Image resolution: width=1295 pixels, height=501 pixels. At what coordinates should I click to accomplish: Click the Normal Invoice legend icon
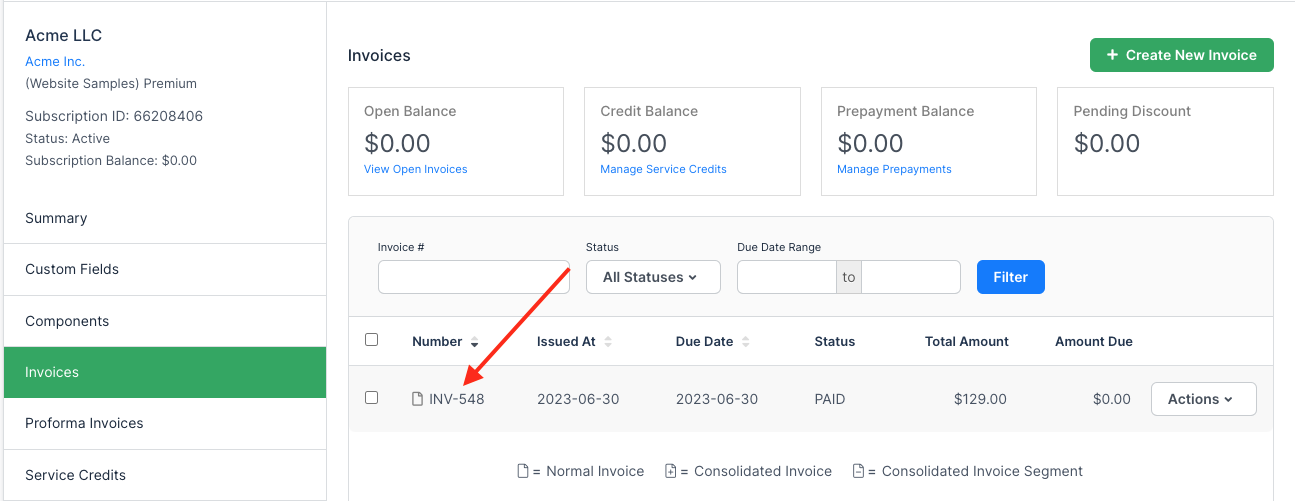tap(522, 471)
